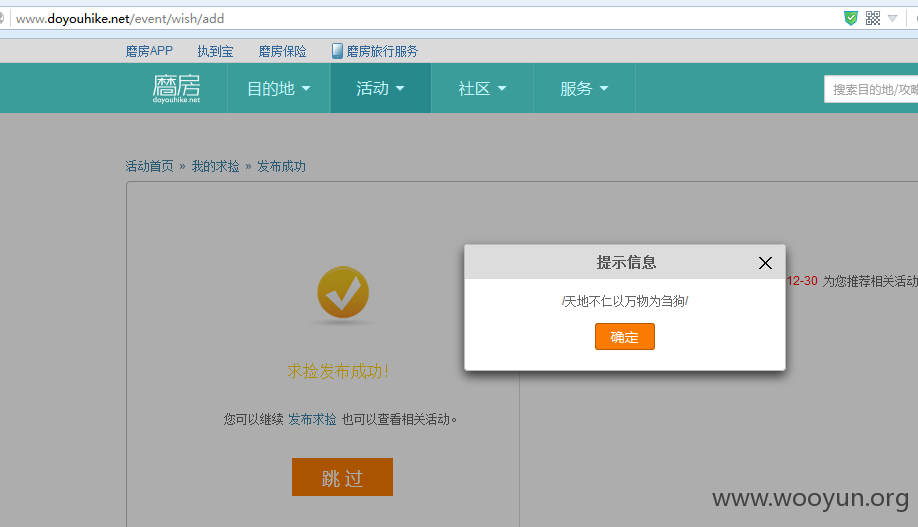The image size is (918, 527).
Task: Click the 为您推荐相关活动 text
Action: tap(870, 282)
